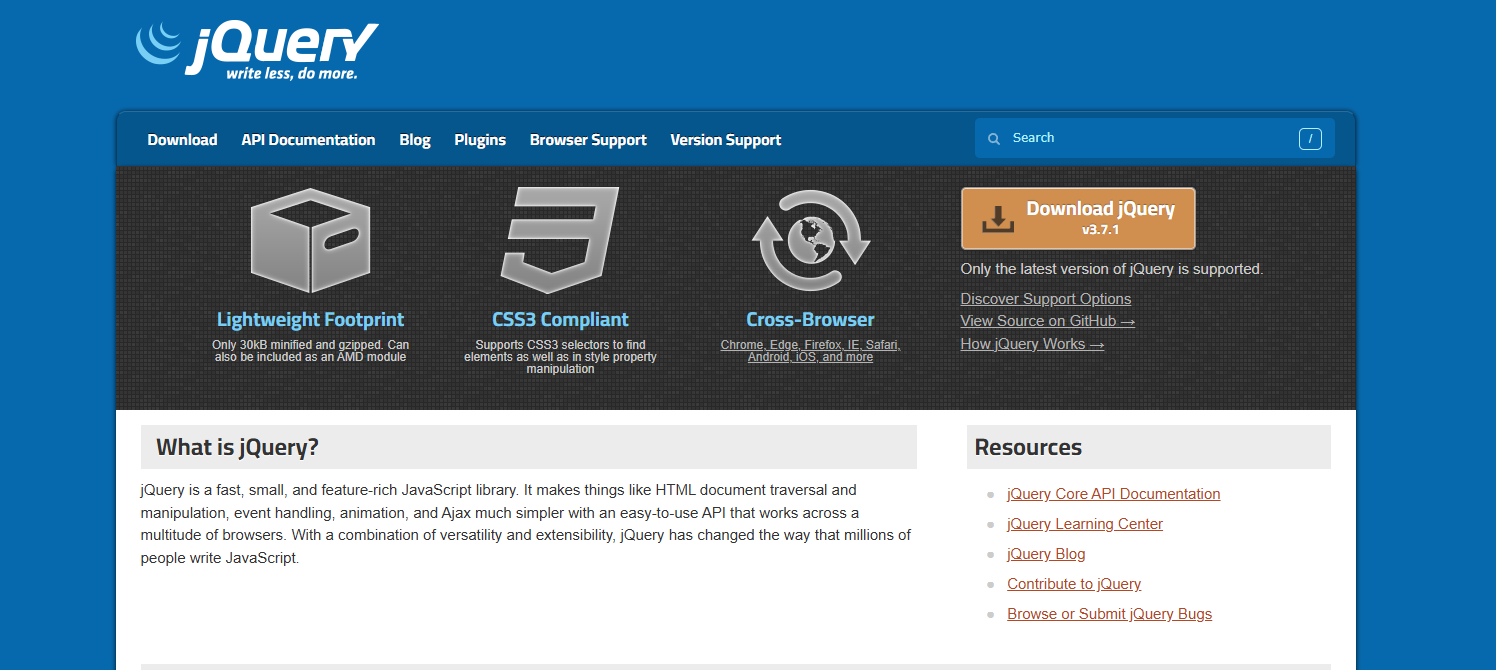The image size is (1496, 670).
Task: Open the Download menu item
Action: click(x=182, y=140)
